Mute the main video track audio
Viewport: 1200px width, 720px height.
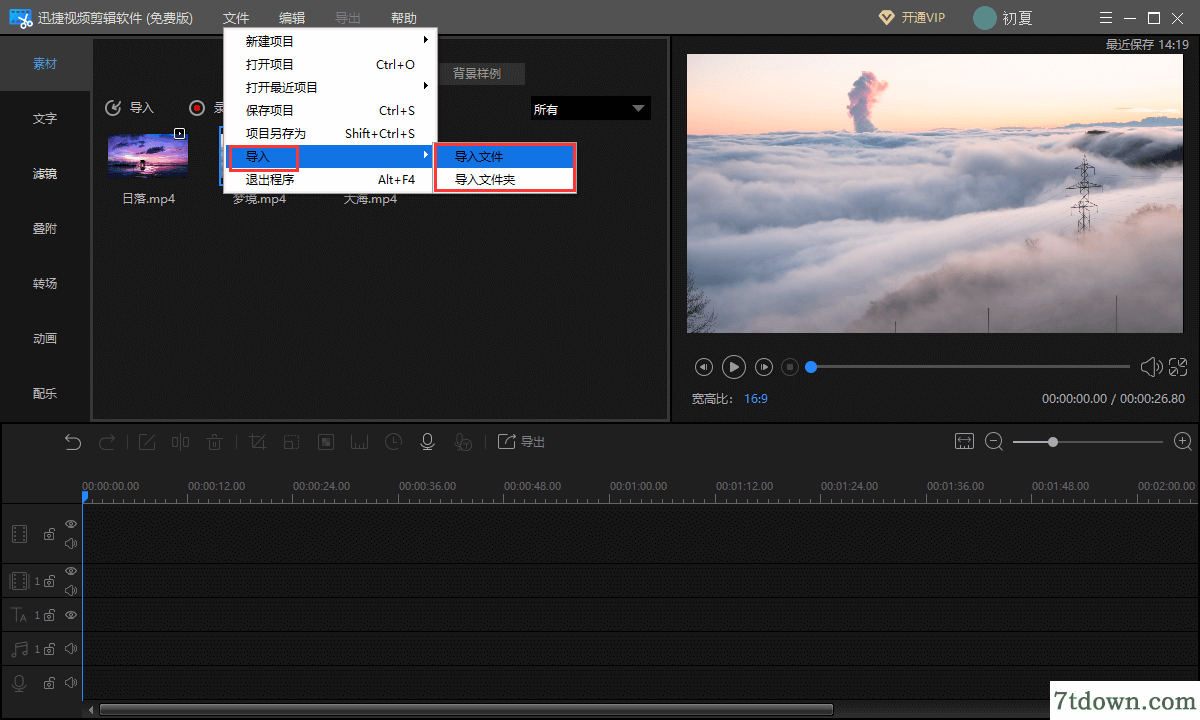point(71,544)
